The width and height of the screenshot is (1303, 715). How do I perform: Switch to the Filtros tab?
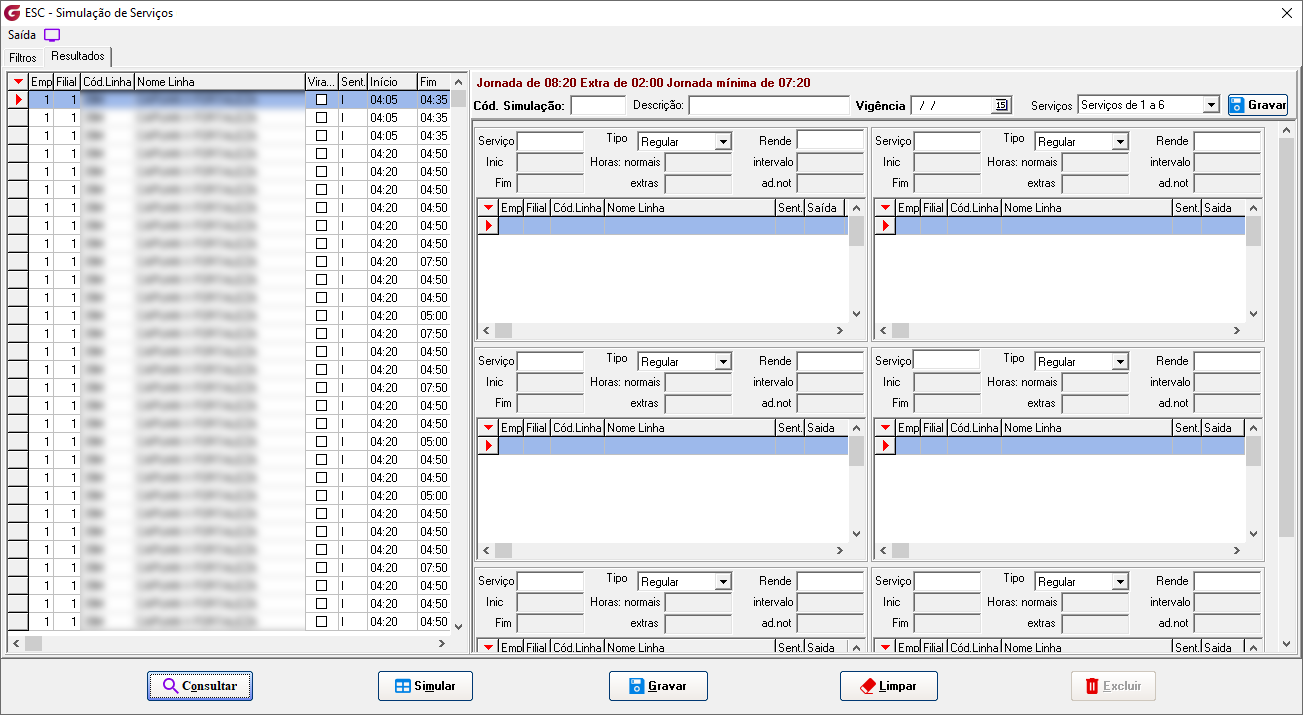pyautogui.click(x=23, y=58)
